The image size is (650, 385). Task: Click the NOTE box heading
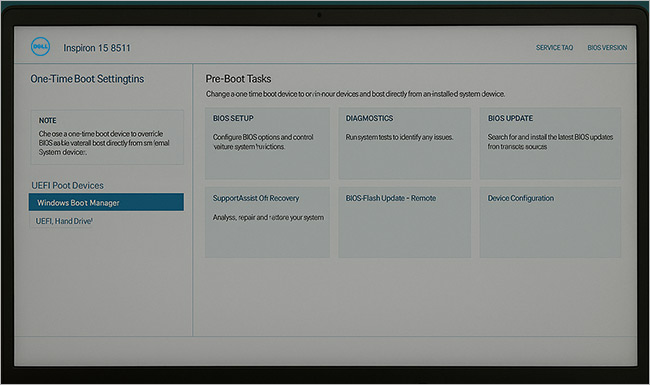[x=48, y=121]
